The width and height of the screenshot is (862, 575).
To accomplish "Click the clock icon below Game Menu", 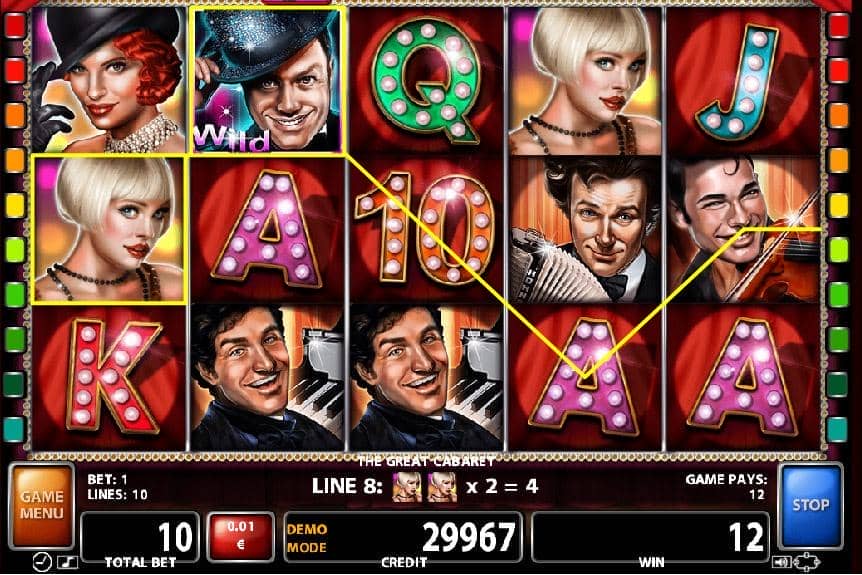I will tap(42, 562).
